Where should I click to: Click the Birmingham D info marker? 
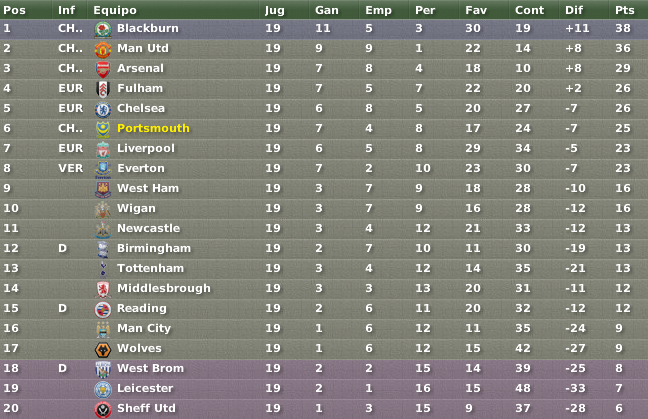62,248
